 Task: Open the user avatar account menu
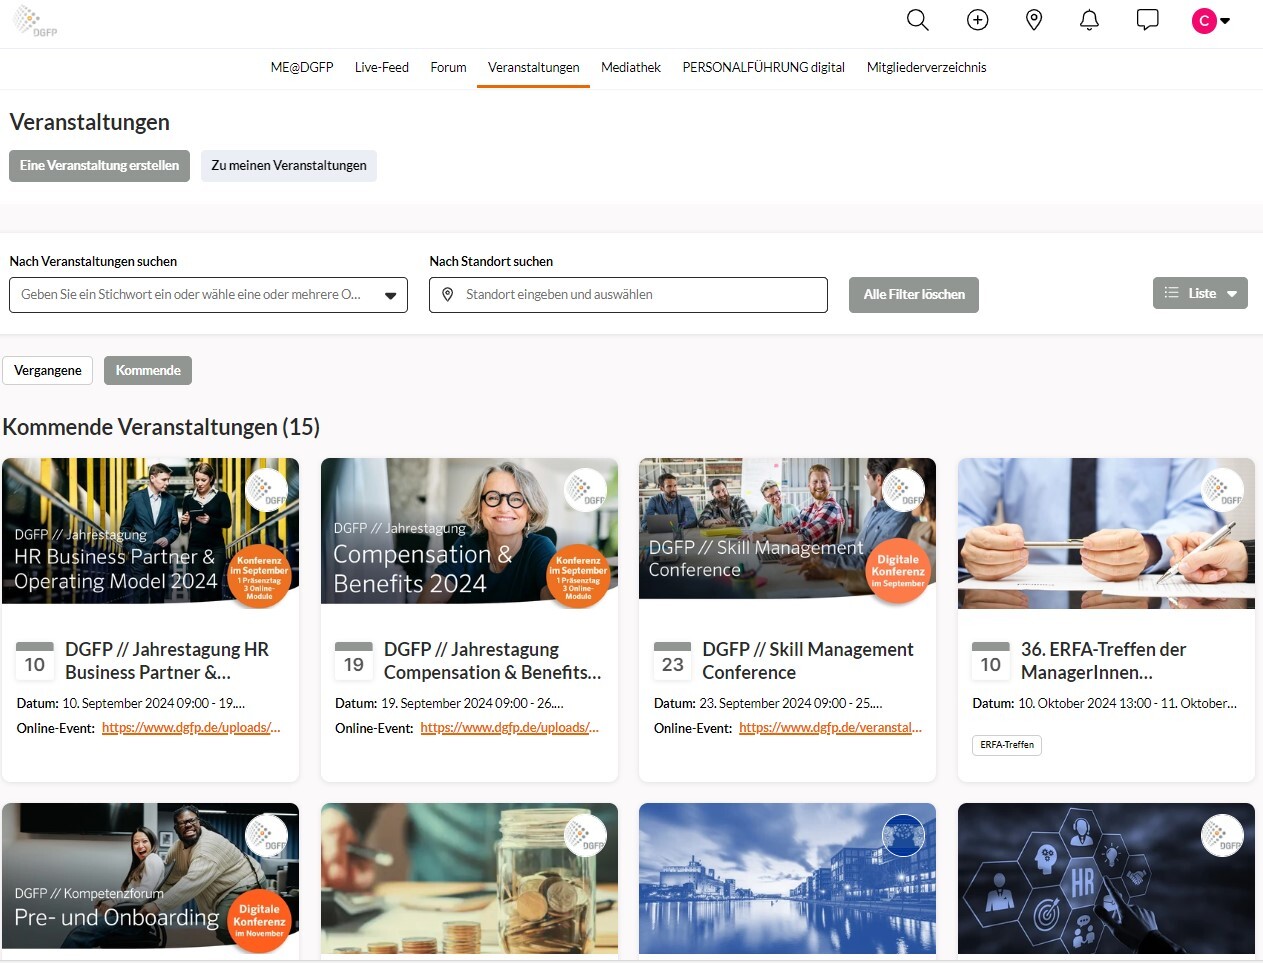point(1211,20)
